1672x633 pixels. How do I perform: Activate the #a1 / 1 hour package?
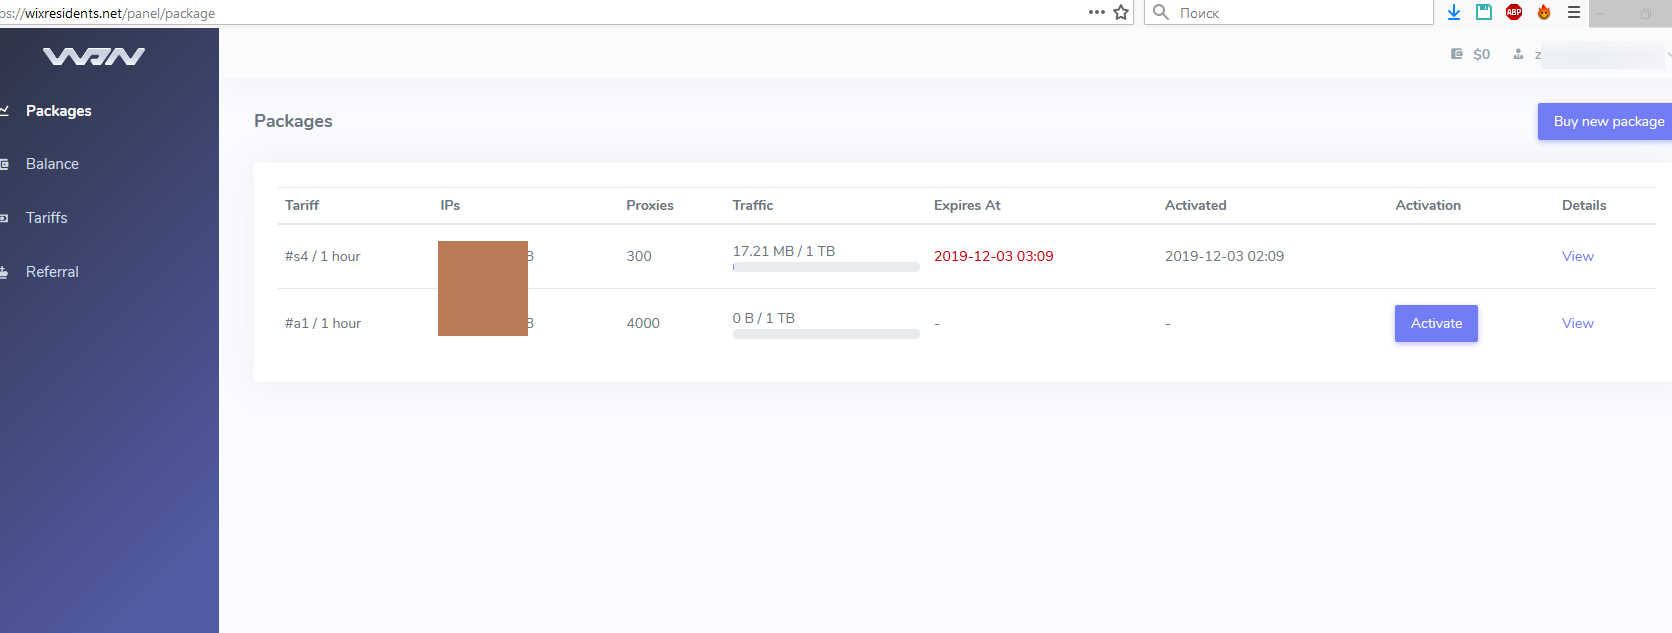[1436, 323]
